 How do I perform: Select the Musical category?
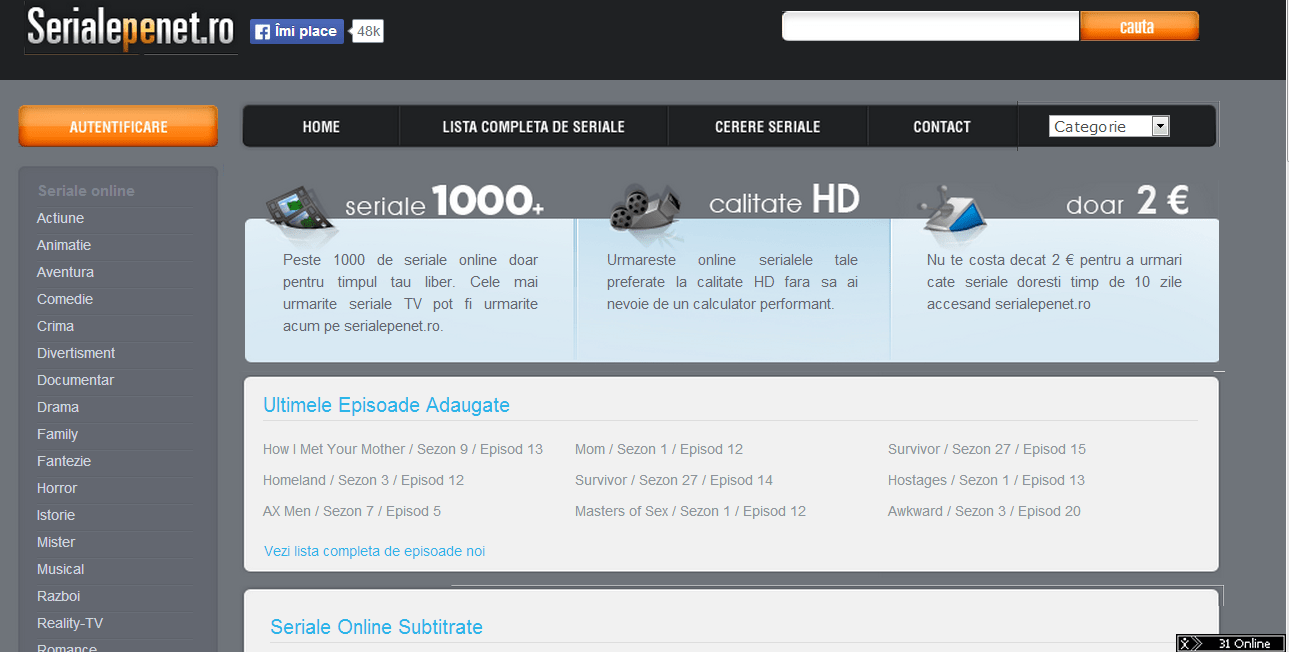pyautogui.click(x=60, y=569)
